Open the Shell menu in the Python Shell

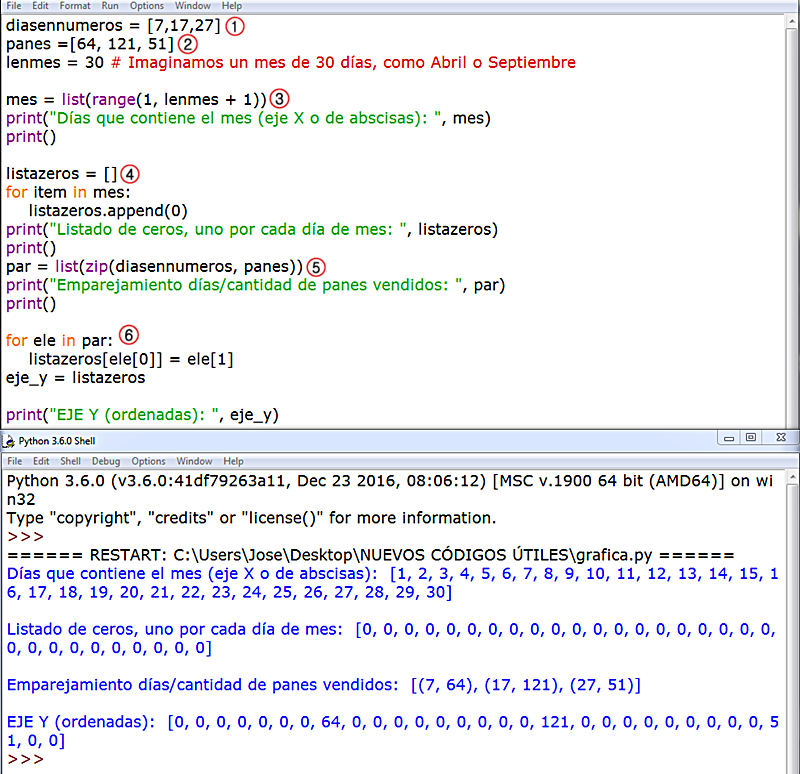[71, 461]
